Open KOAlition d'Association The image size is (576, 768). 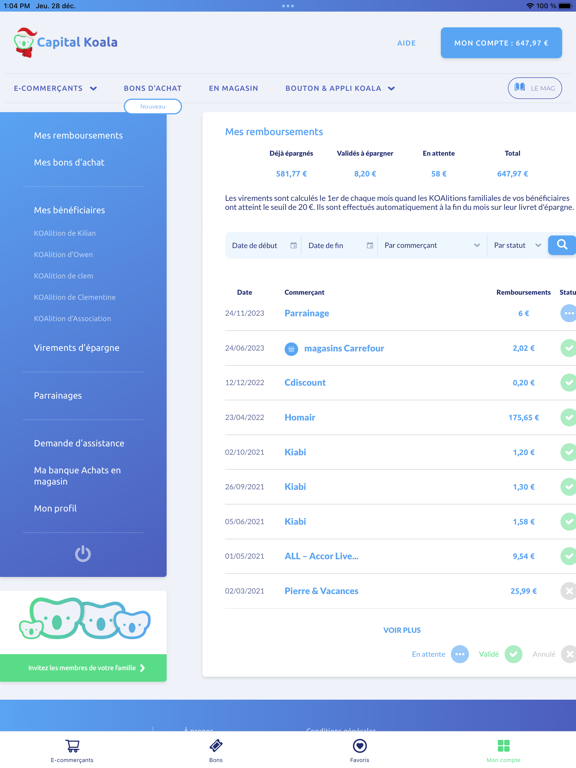click(72, 318)
